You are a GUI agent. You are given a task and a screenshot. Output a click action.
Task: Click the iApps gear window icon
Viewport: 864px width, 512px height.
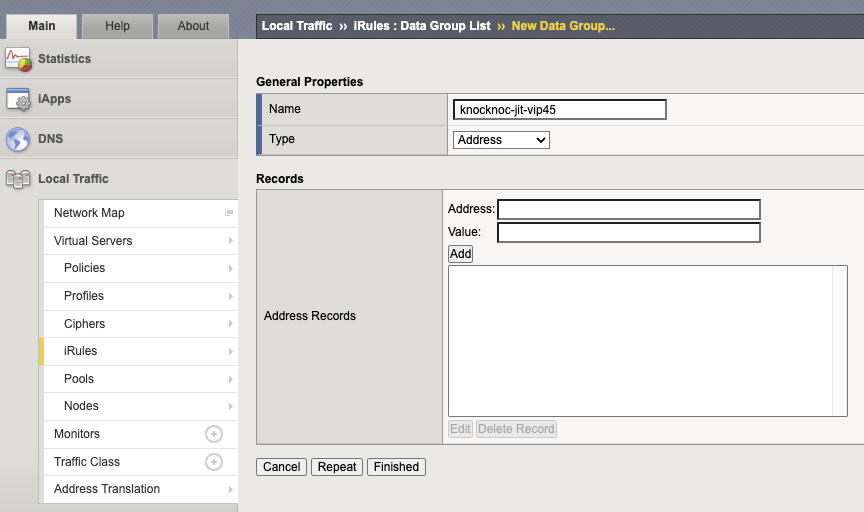(18, 99)
